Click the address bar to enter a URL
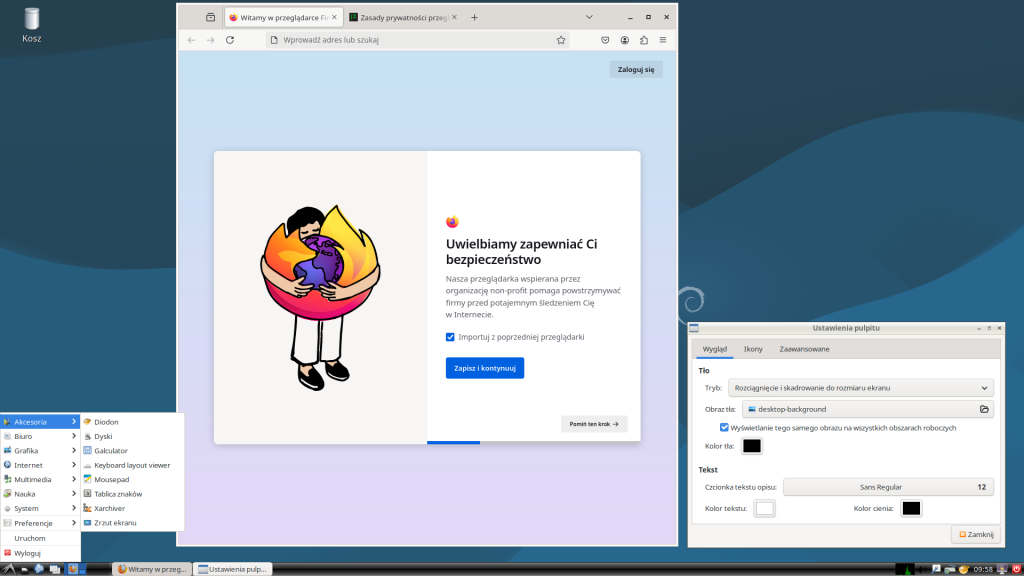1024x576 pixels. [x=400, y=41]
